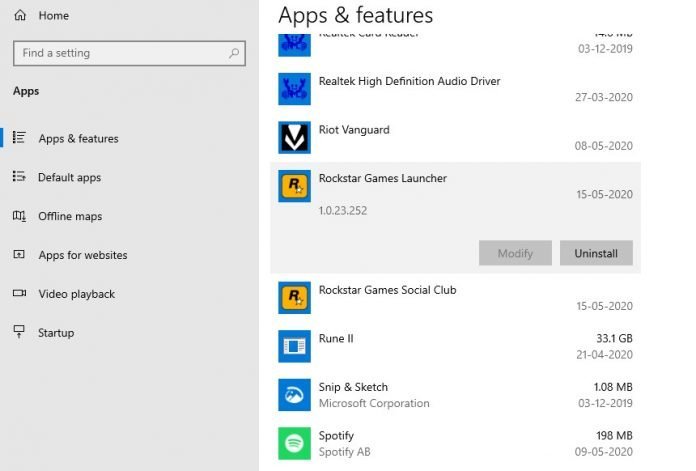Click the search magnifier icon
Viewport: 696px width, 471px height.
click(234, 53)
